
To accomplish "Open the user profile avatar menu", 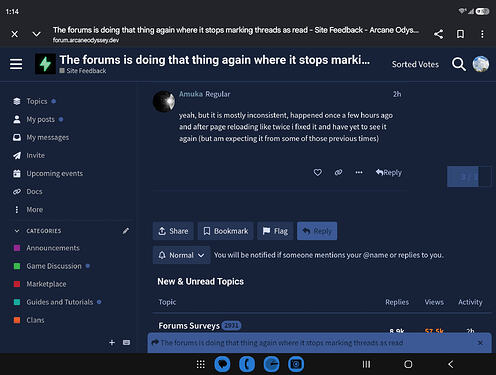I will click(481, 64).
